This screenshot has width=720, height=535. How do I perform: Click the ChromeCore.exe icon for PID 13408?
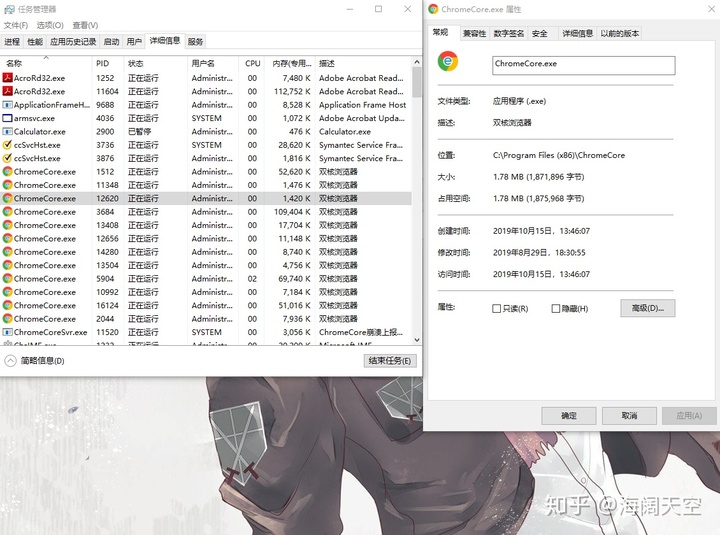(7, 225)
